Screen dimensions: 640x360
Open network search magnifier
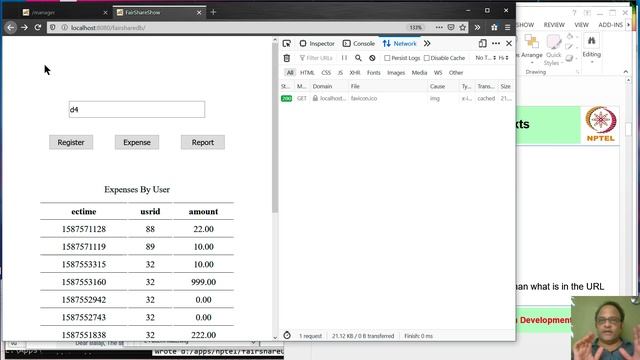[358, 58]
